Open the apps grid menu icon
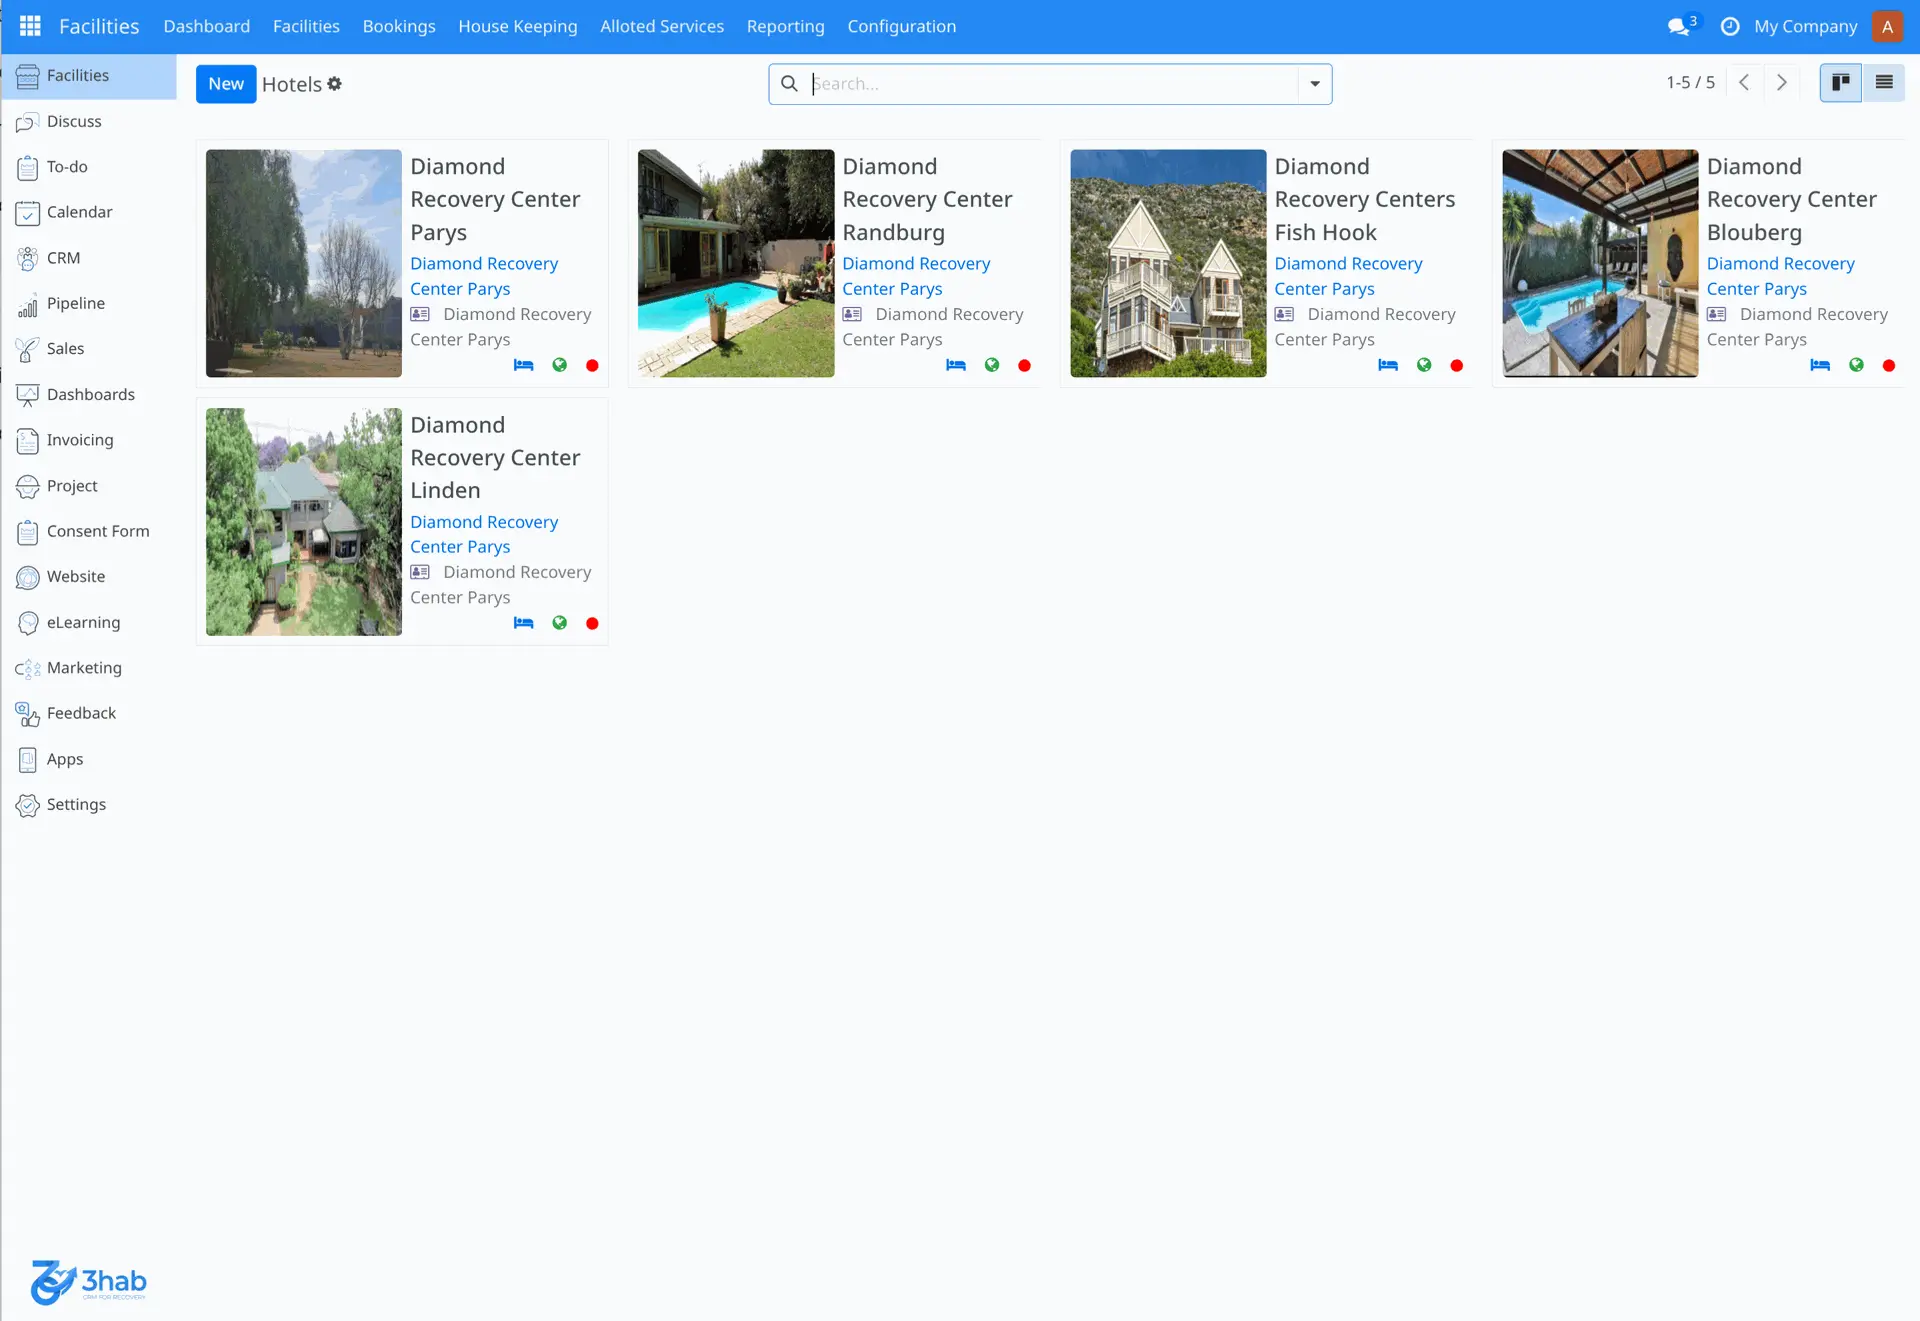Viewport: 1920px width, 1321px height. point(30,26)
